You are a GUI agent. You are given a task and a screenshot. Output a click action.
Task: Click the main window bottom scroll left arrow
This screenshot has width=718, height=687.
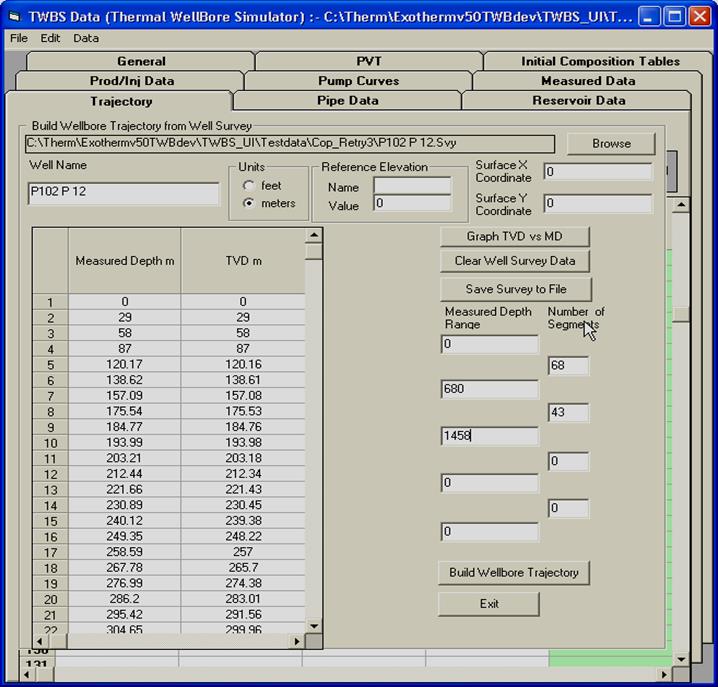[x=27, y=675]
